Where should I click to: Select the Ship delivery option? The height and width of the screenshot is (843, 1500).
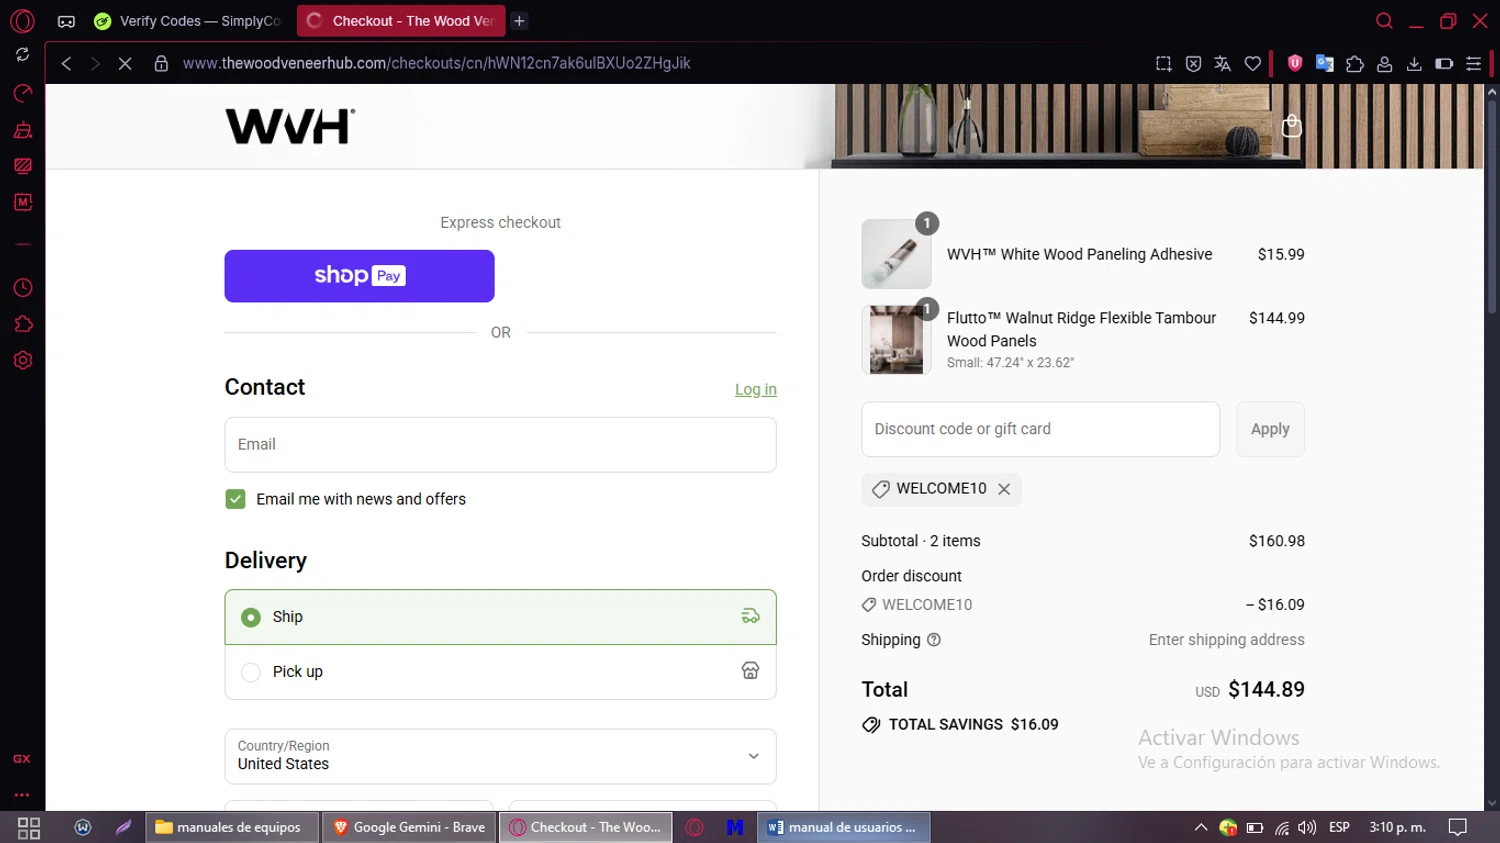(x=500, y=617)
